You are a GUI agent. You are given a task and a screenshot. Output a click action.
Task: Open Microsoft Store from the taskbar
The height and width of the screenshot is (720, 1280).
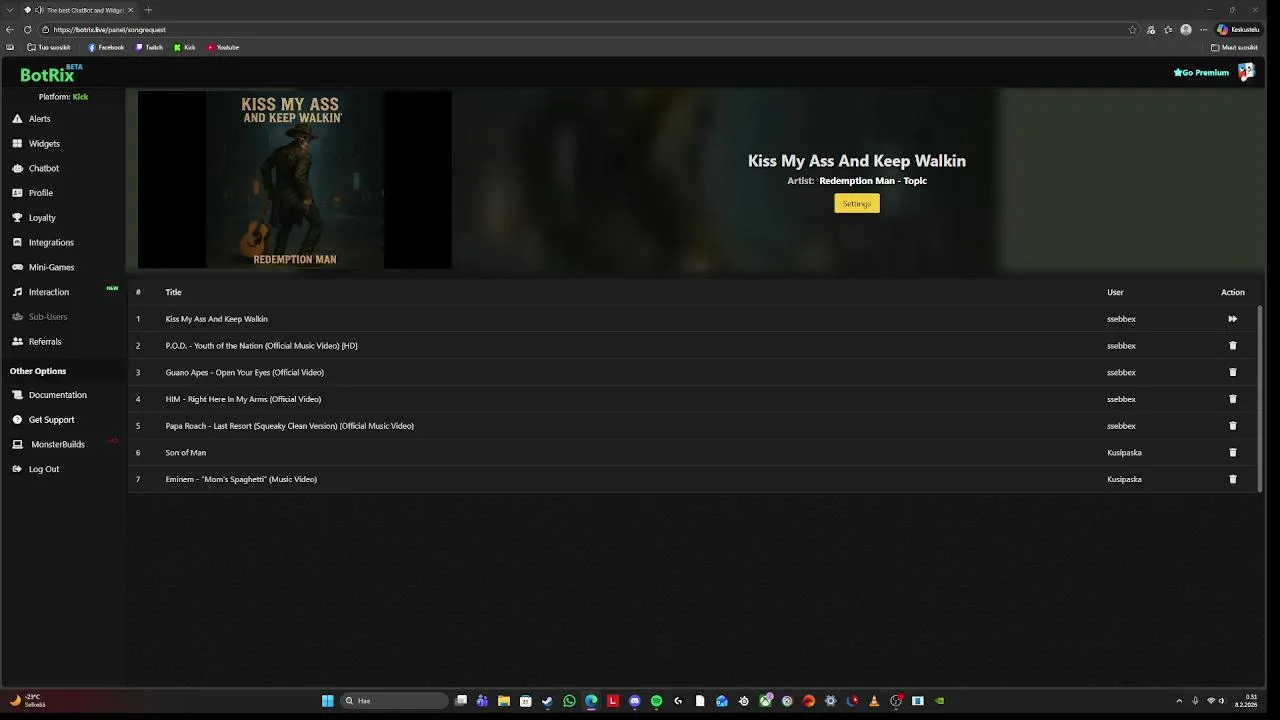[526, 701]
